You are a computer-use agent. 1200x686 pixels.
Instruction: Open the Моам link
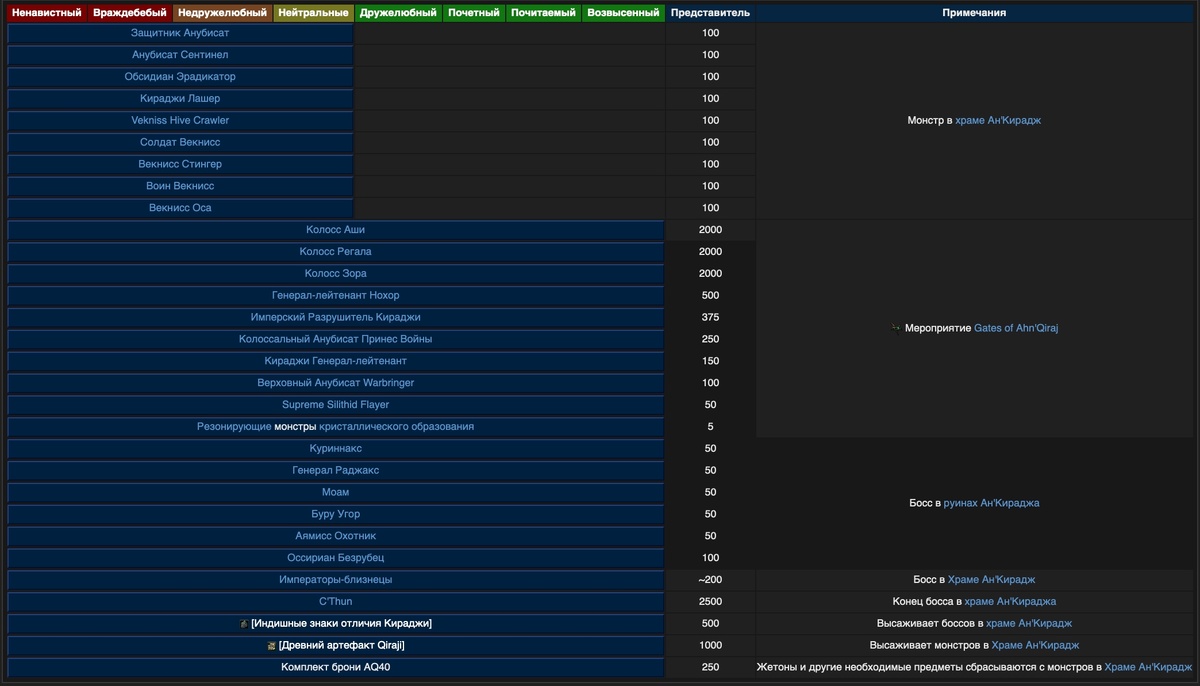click(335, 493)
